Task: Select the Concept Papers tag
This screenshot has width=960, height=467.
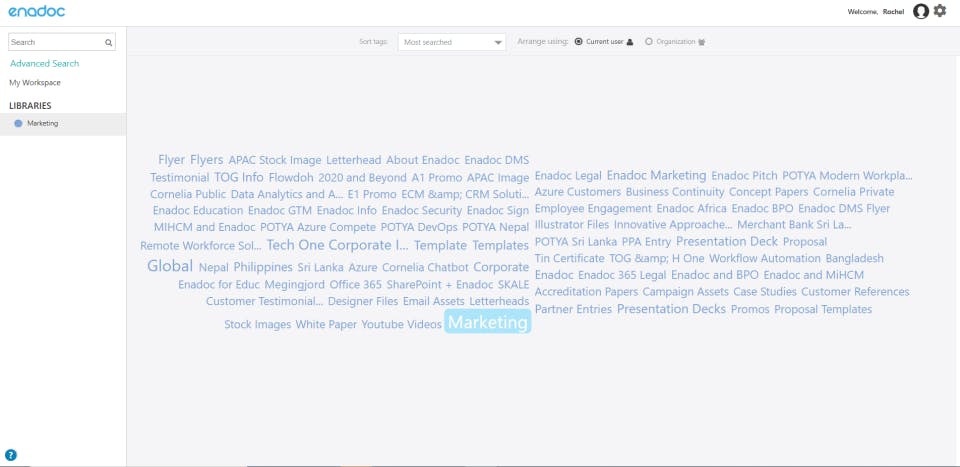Action: point(768,192)
